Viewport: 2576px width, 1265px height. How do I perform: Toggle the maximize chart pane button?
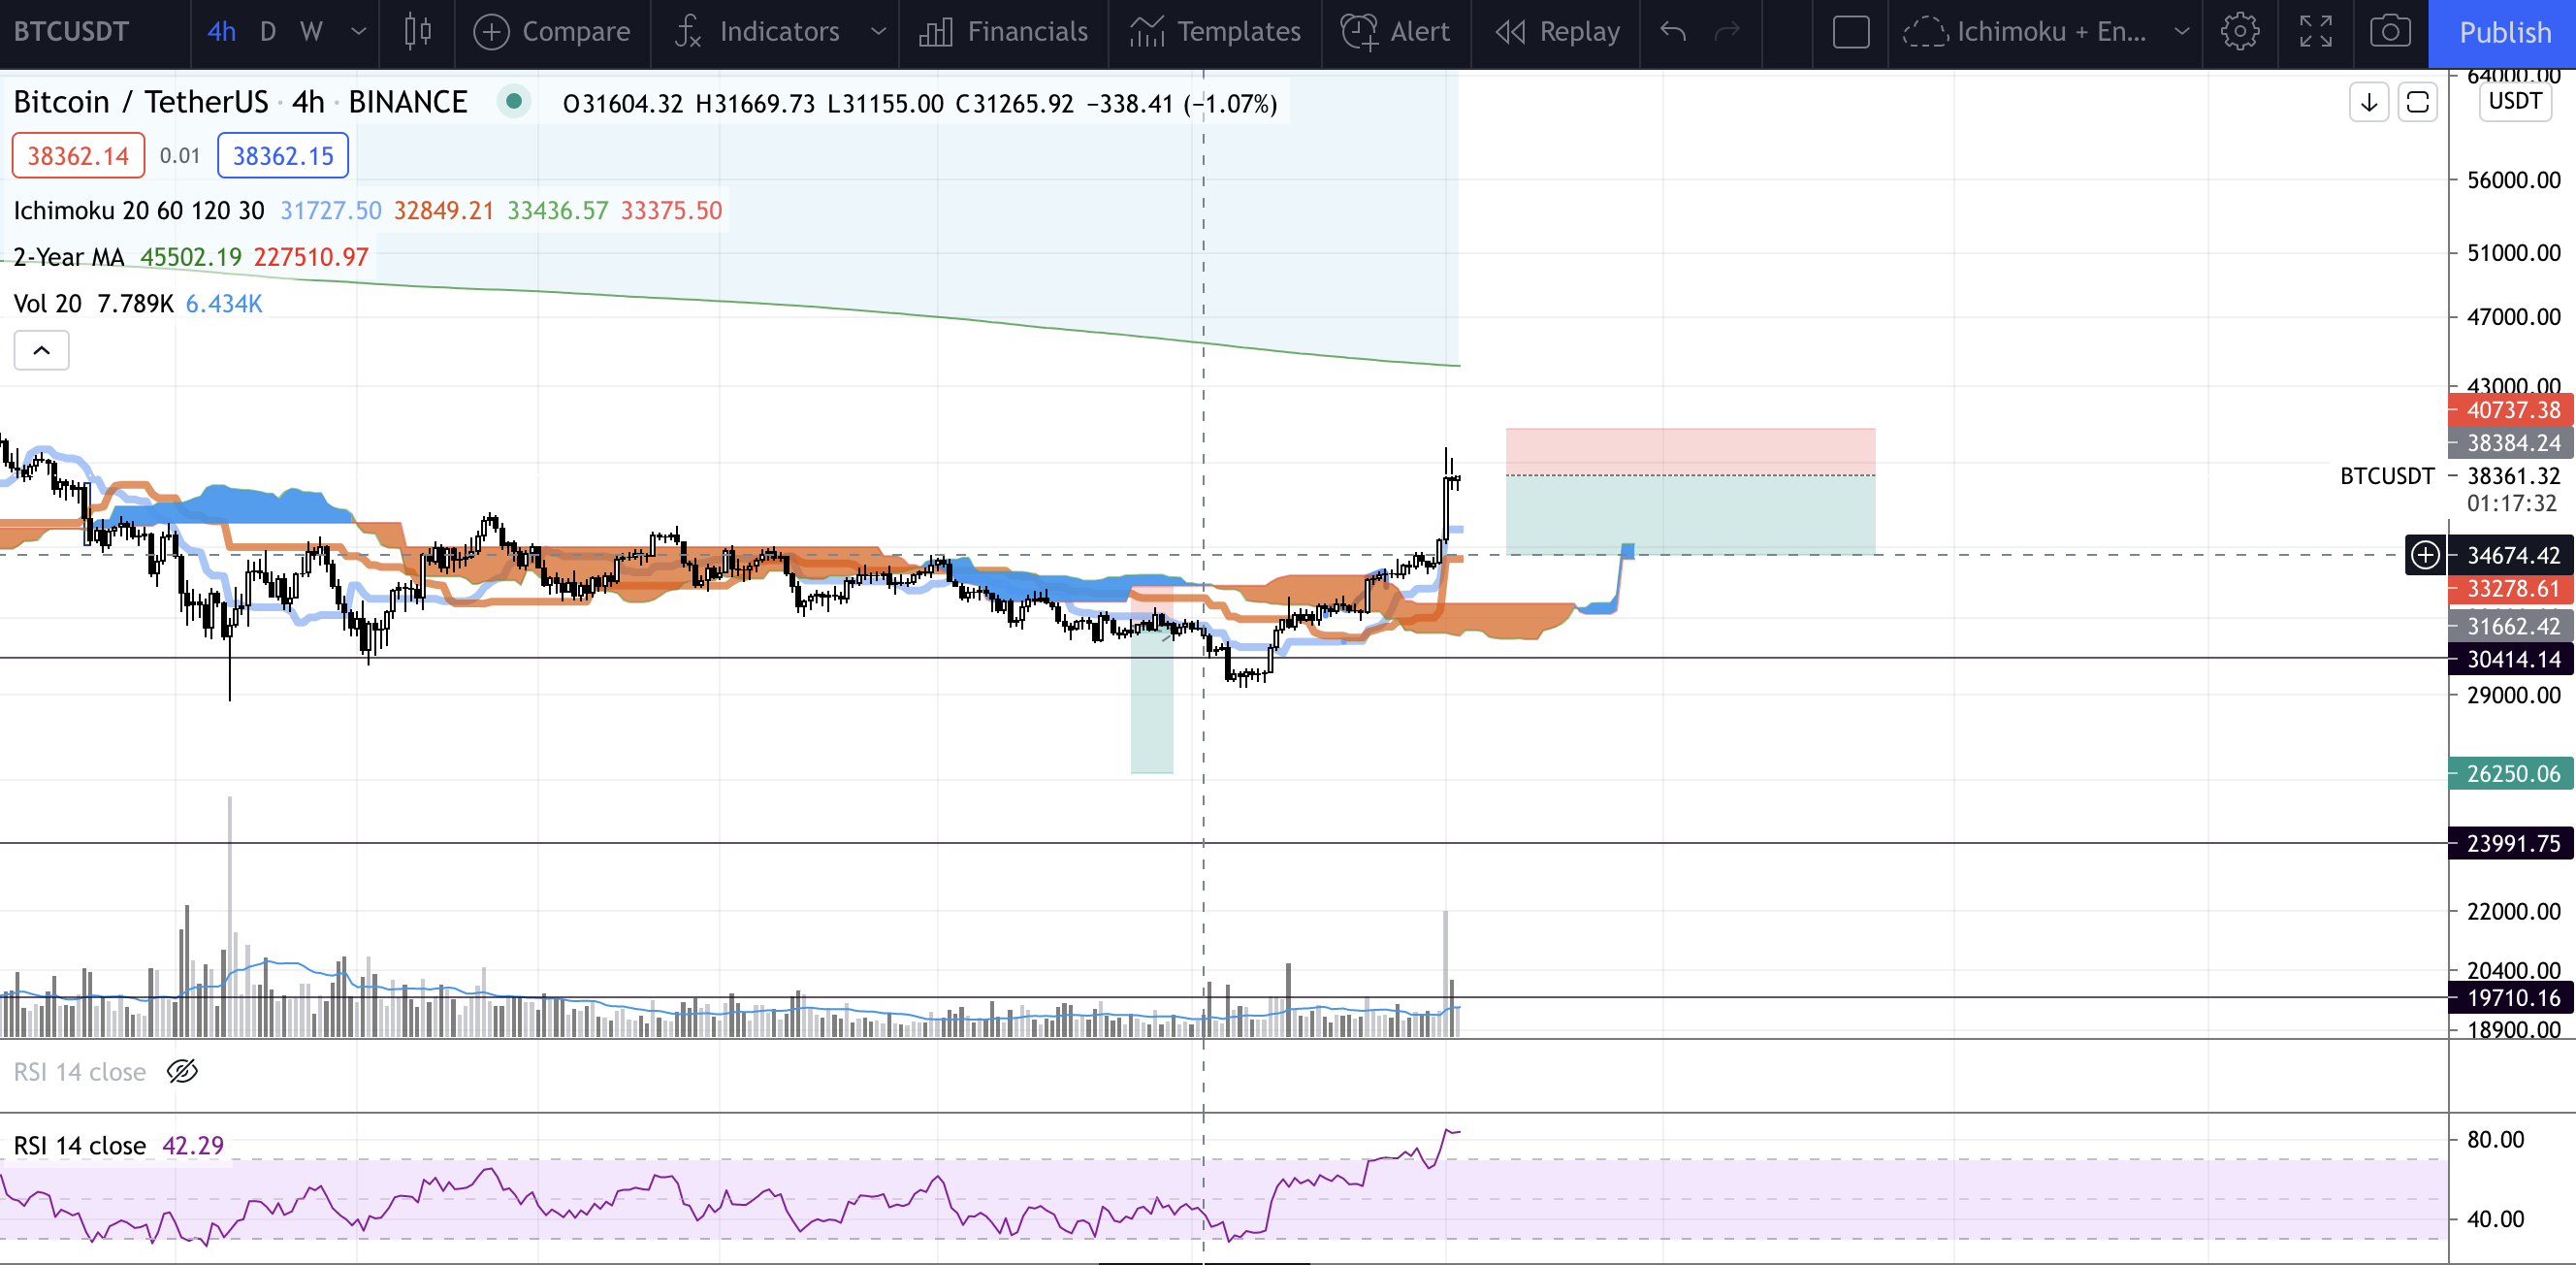[2417, 102]
